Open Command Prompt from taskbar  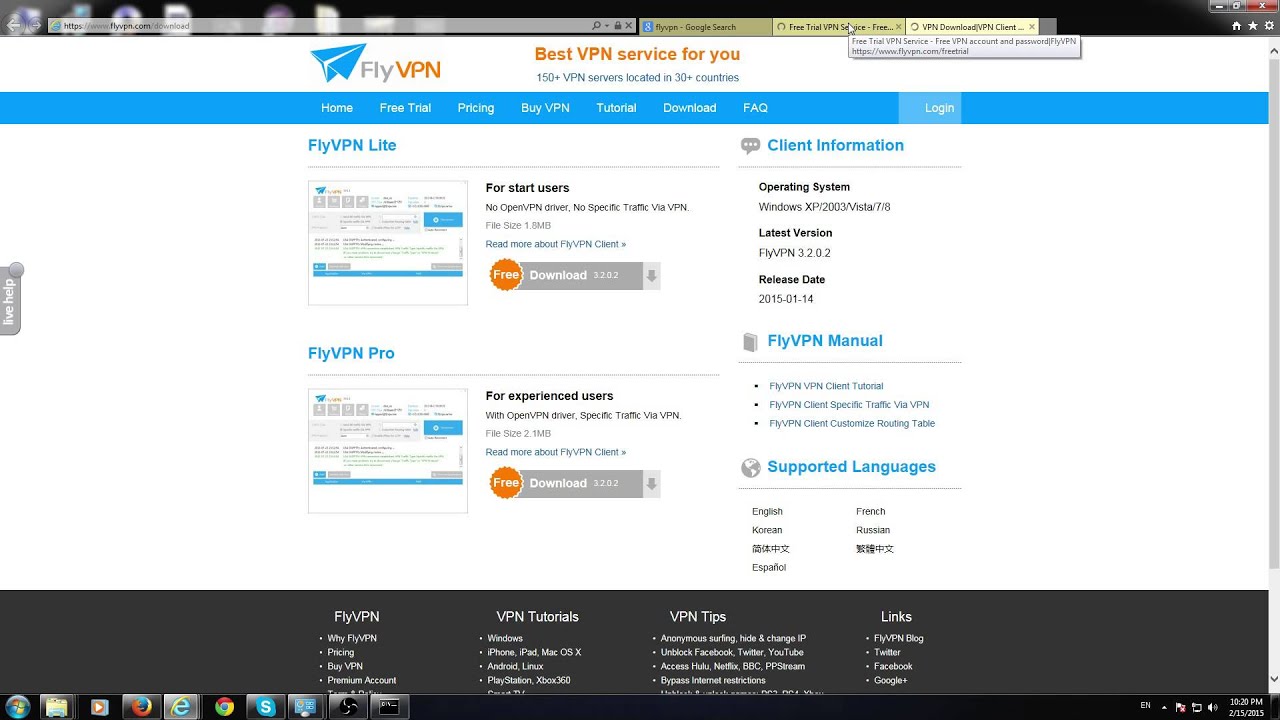pyautogui.click(x=390, y=707)
